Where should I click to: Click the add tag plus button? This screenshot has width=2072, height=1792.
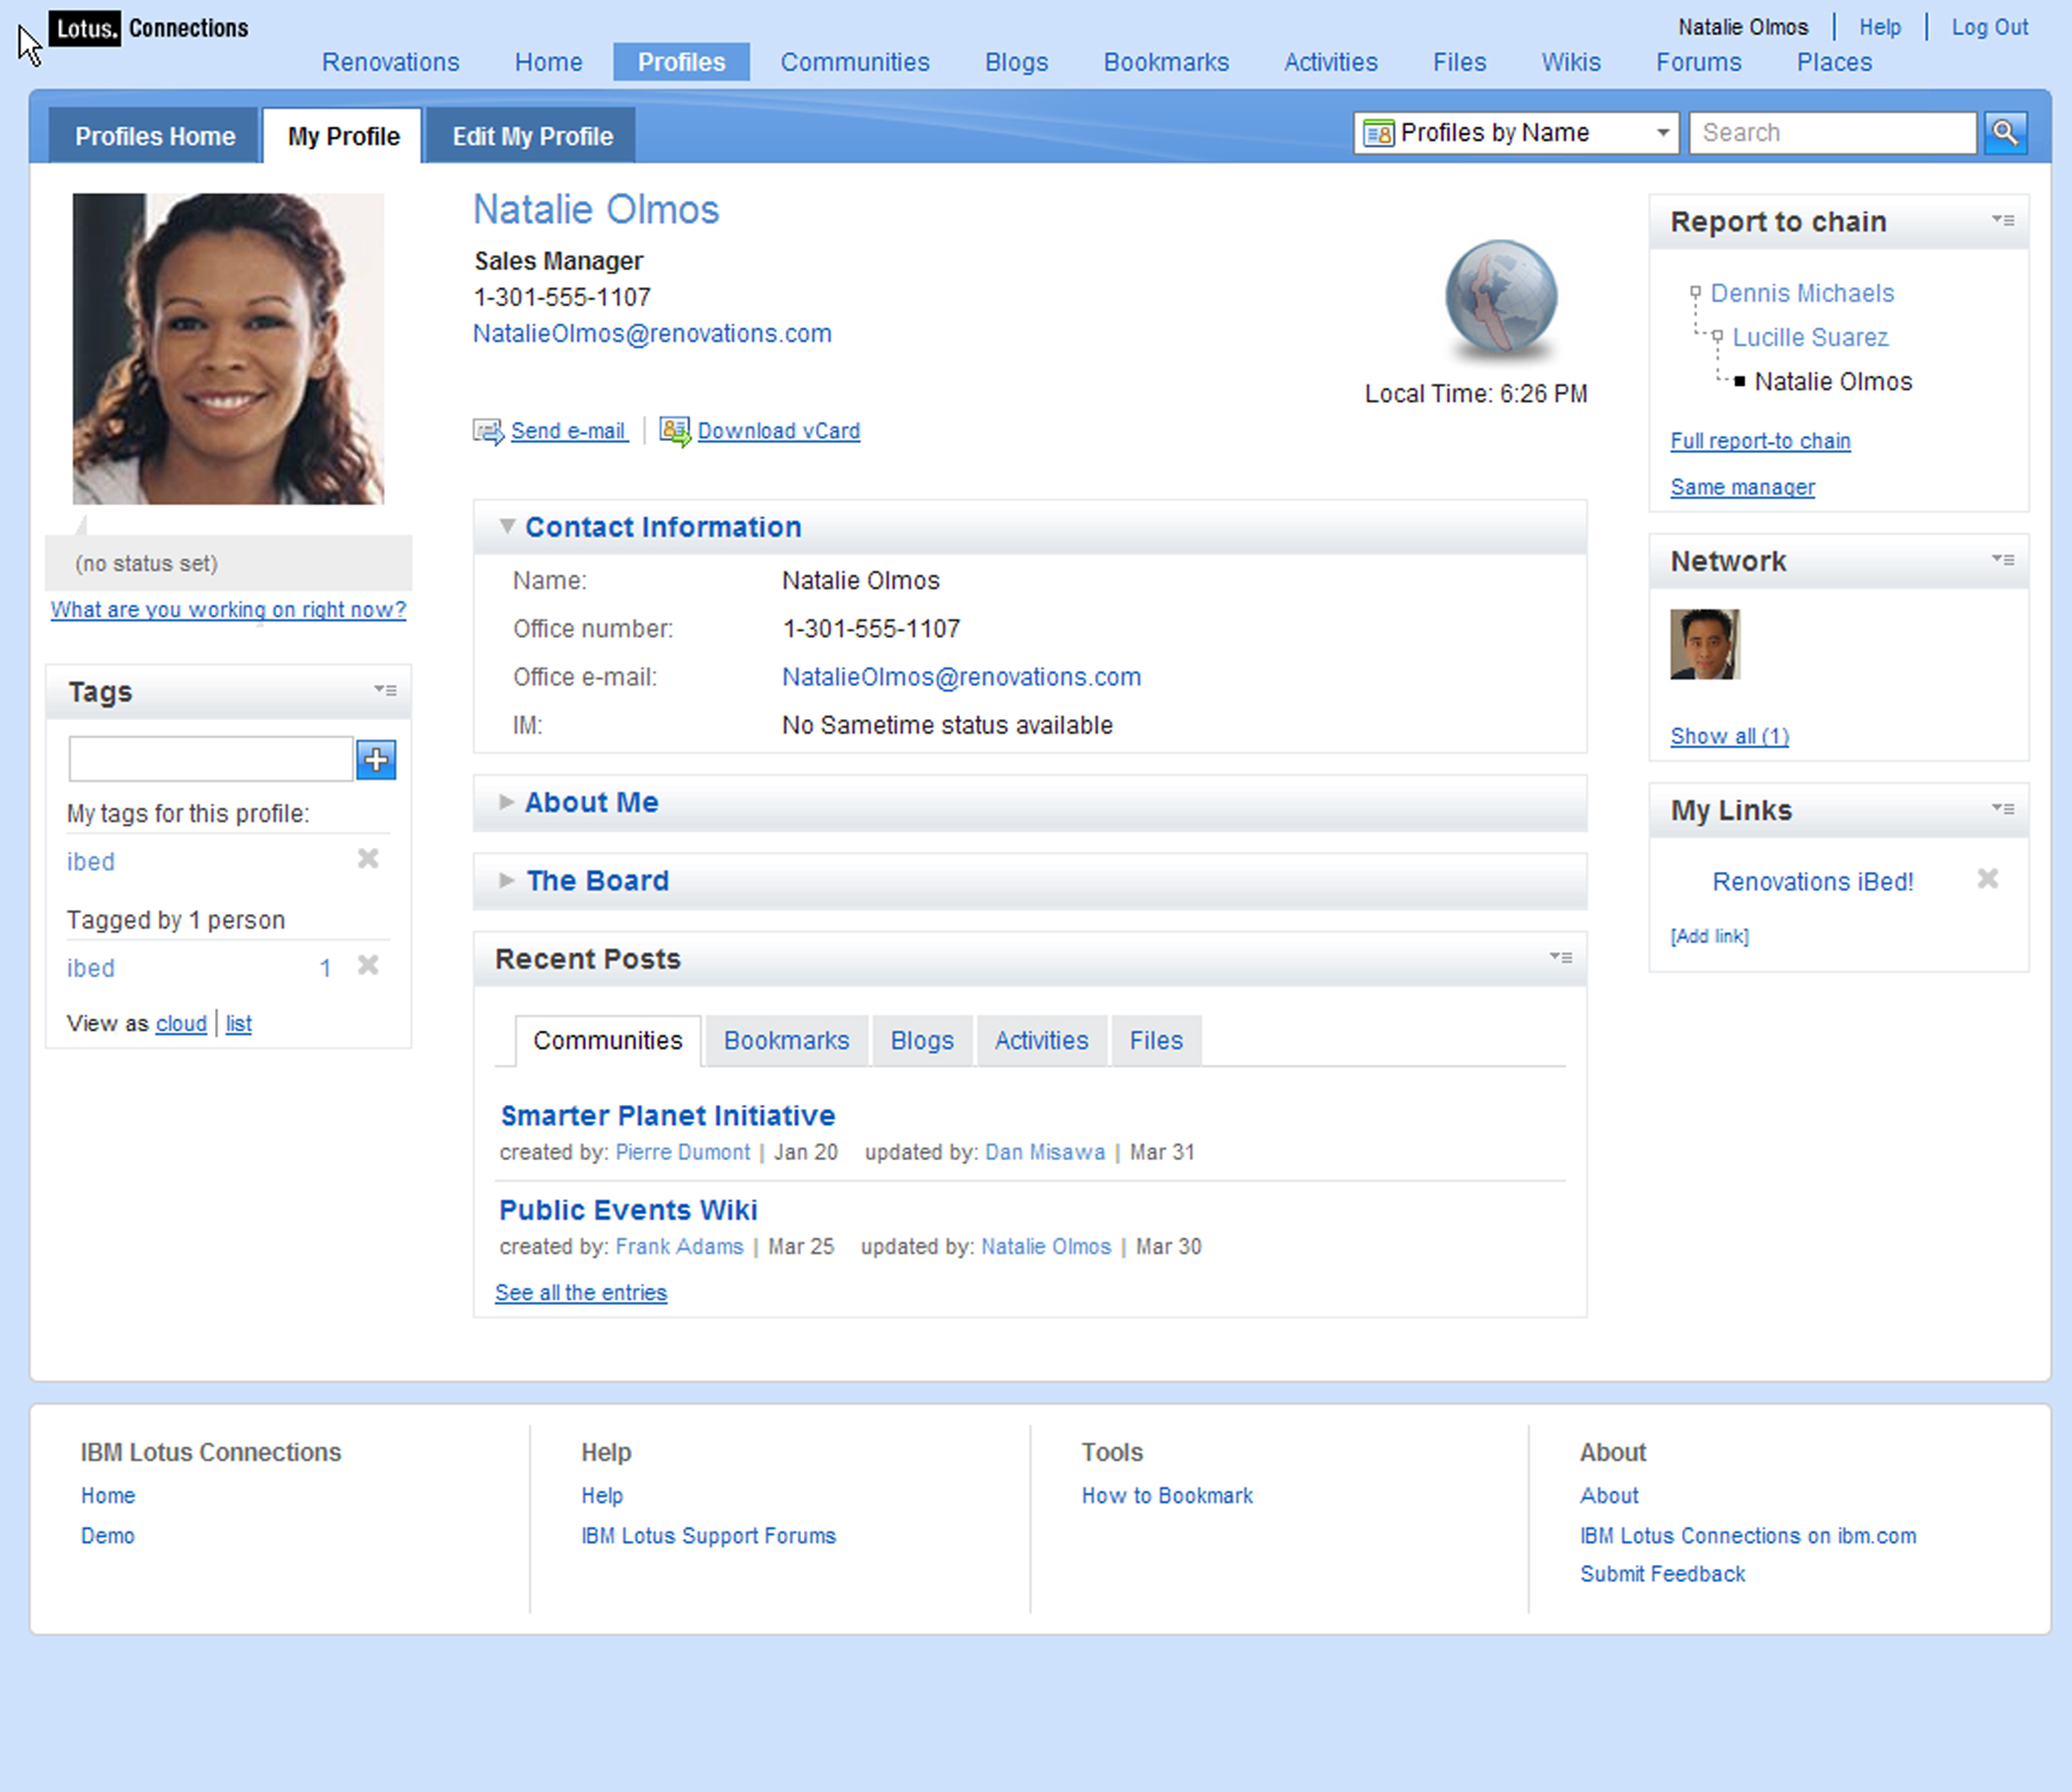click(376, 760)
